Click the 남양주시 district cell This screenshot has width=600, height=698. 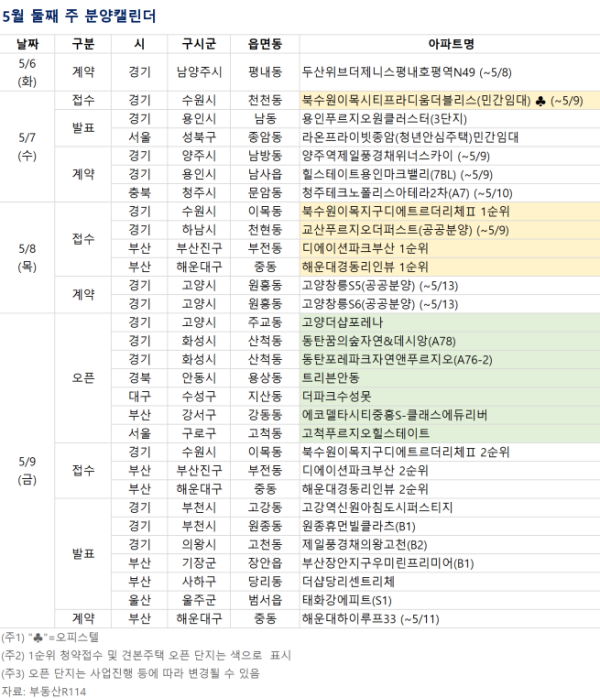coord(195,72)
